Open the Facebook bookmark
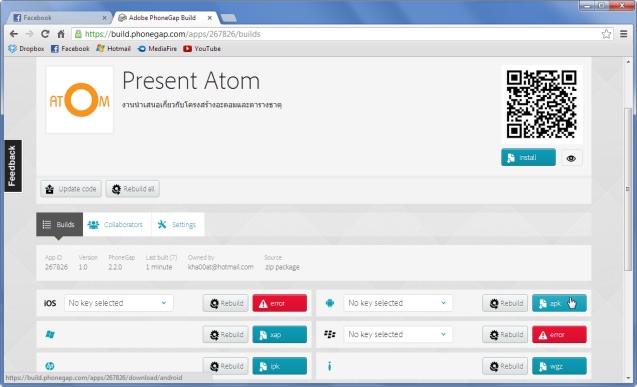 (x=70, y=49)
